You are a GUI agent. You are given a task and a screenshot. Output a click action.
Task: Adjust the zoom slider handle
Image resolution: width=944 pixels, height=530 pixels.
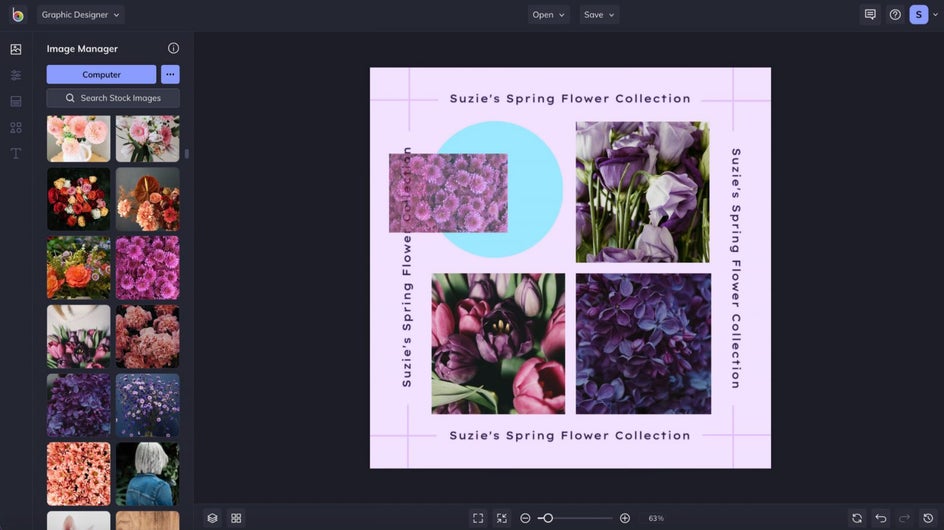click(x=548, y=518)
